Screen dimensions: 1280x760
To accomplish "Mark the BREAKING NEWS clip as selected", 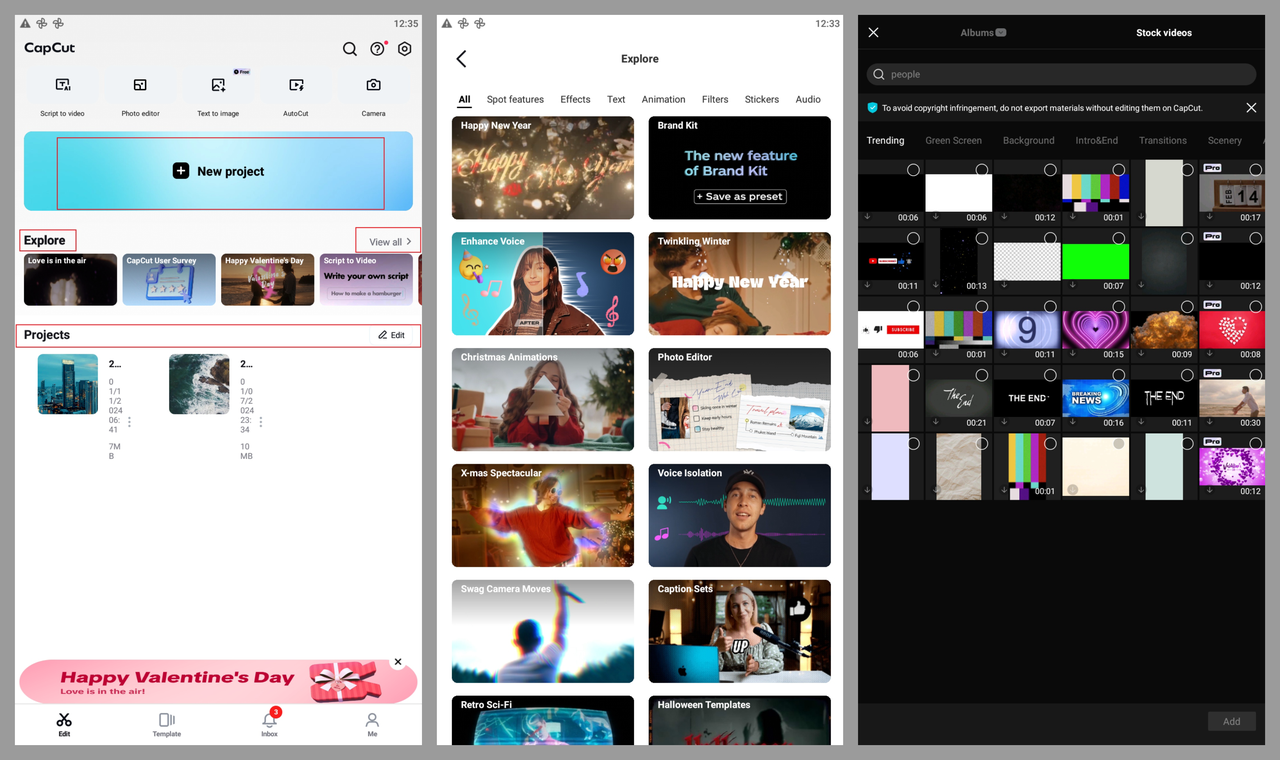I will coord(1118,374).
